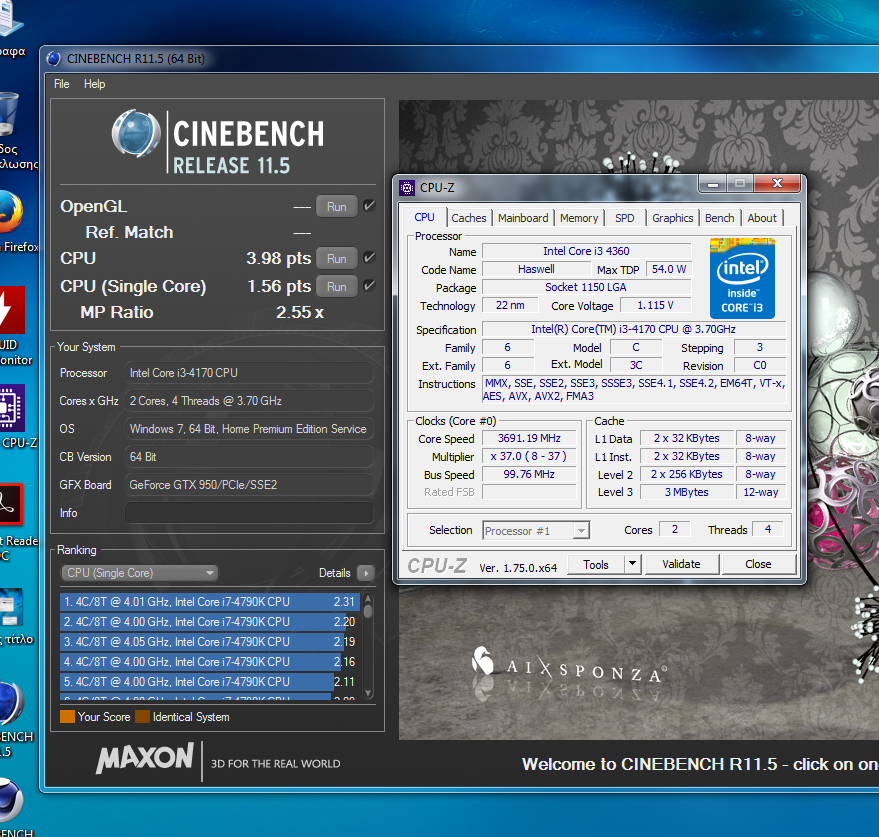Open the CINEBENCH 11.5 desktop shortcut

point(10,704)
